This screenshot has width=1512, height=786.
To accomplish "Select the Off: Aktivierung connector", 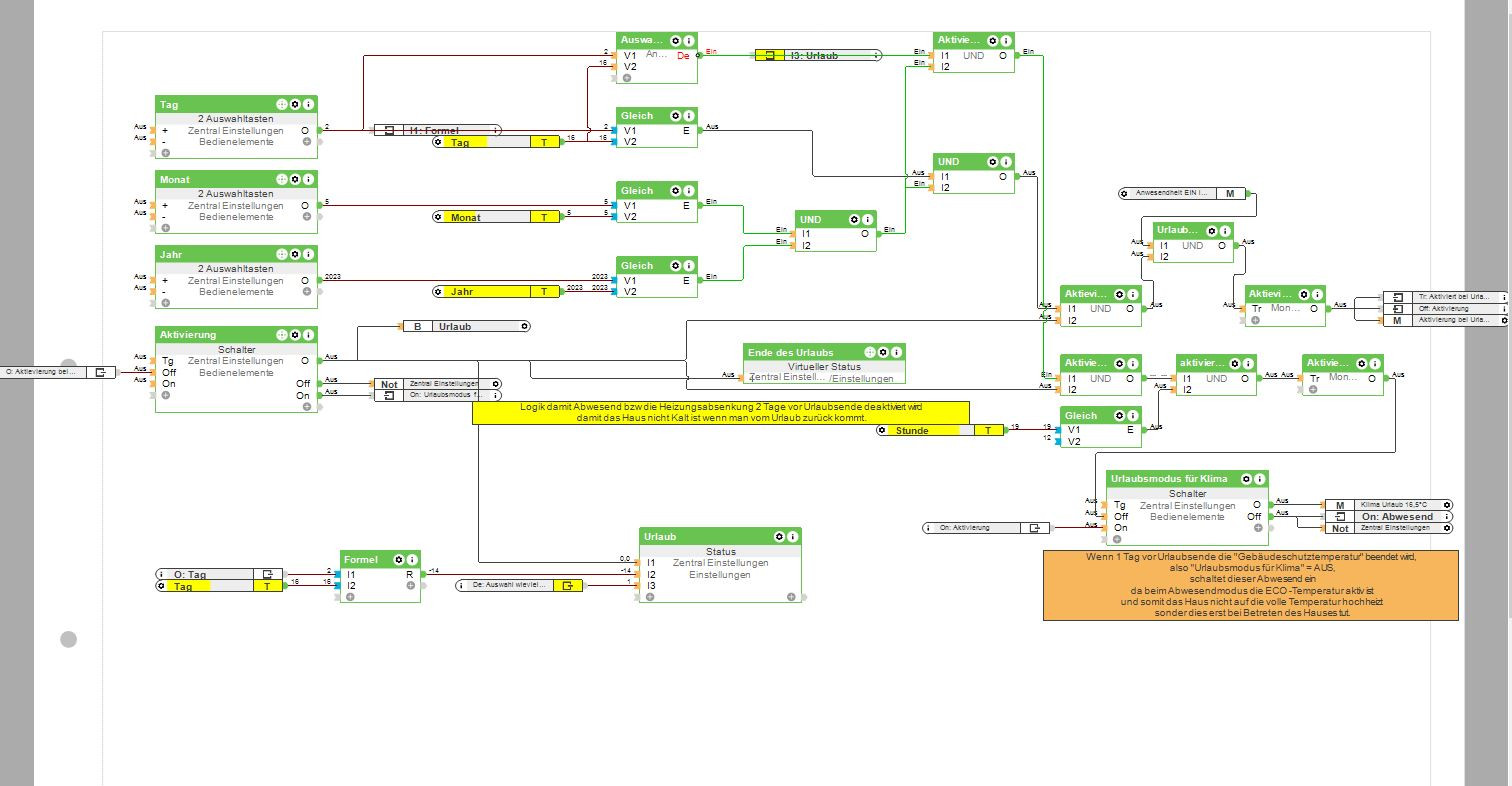I will pos(1445,309).
